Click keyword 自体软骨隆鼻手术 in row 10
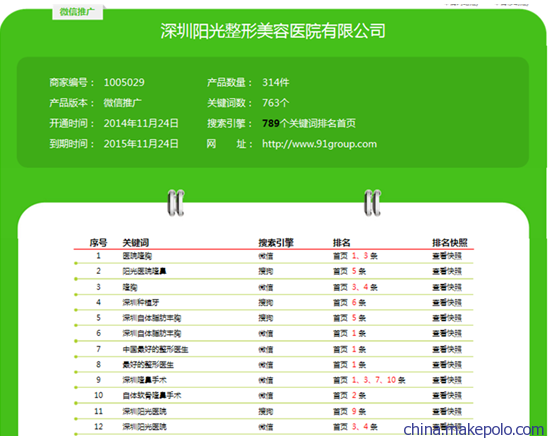 152,395
